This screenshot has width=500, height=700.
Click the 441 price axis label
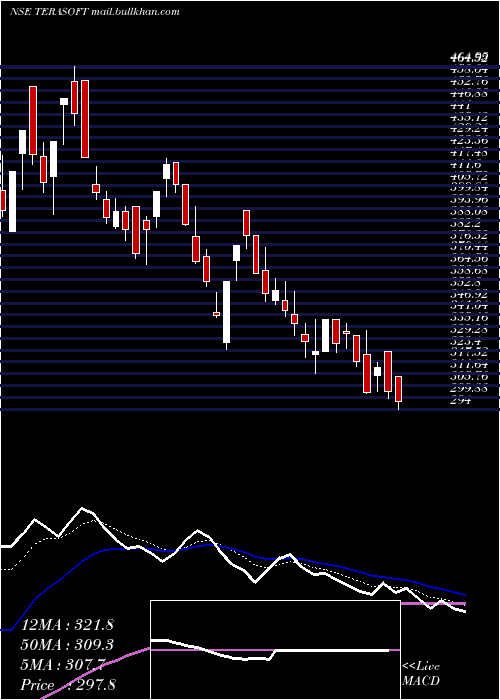pyautogui.click(x=460, y=106)
